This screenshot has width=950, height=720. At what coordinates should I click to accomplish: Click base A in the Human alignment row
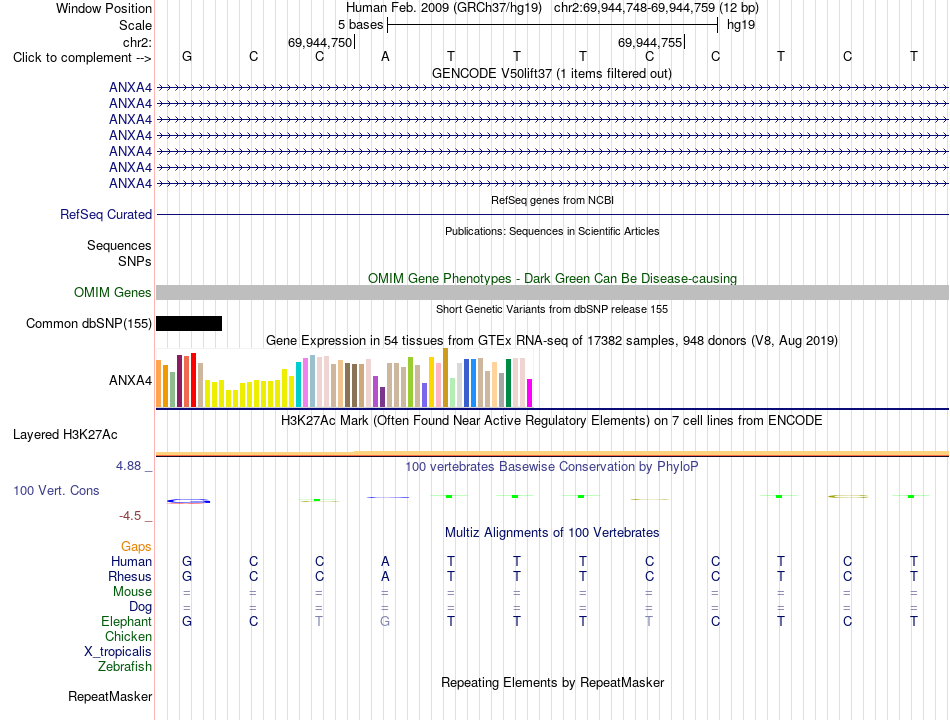click(385, 562)
